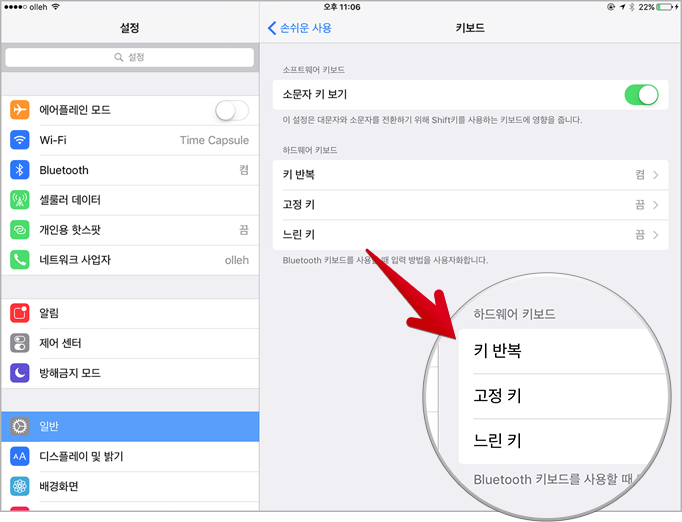Open 방해금지 모드 settings
Viewport: 682px width, 522px height.
pyautogui.click(x=130, y=373)
